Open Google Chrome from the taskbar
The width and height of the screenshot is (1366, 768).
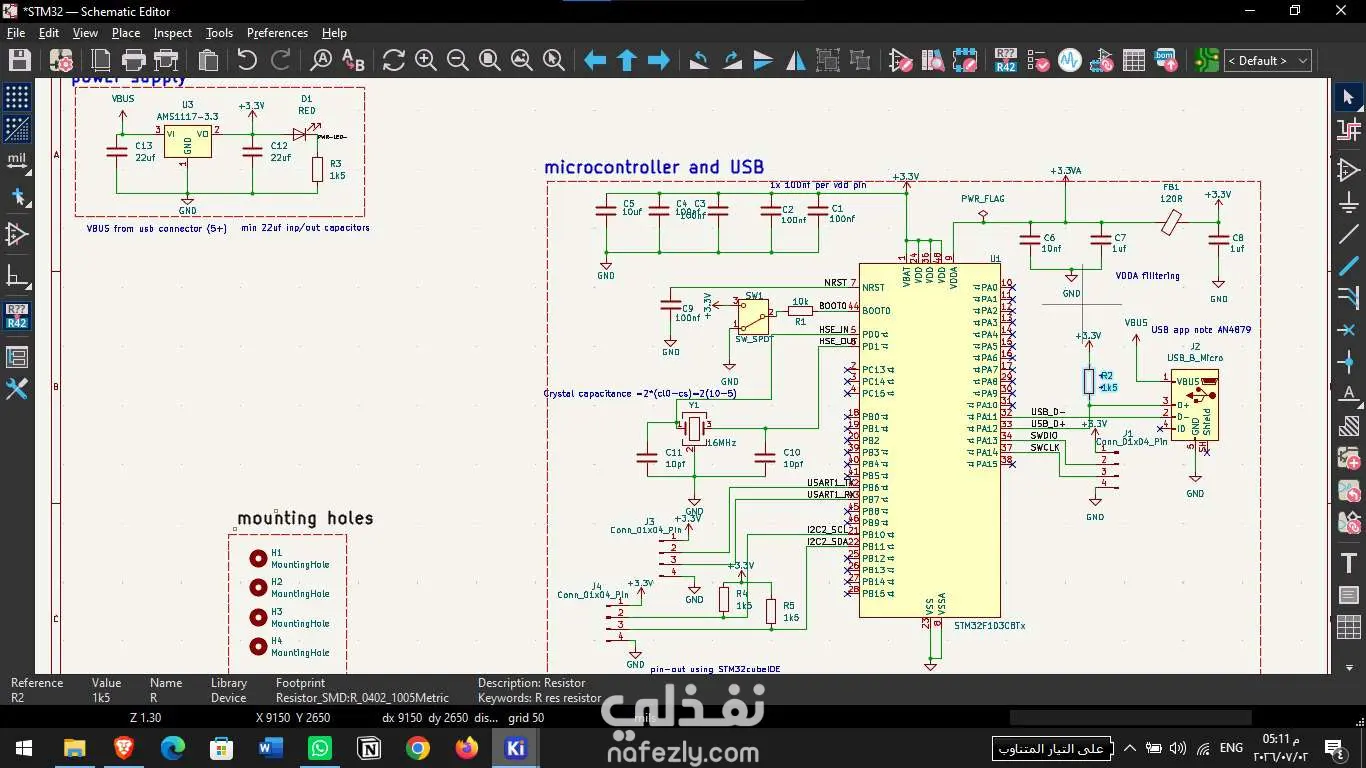(x=418, y=748)
